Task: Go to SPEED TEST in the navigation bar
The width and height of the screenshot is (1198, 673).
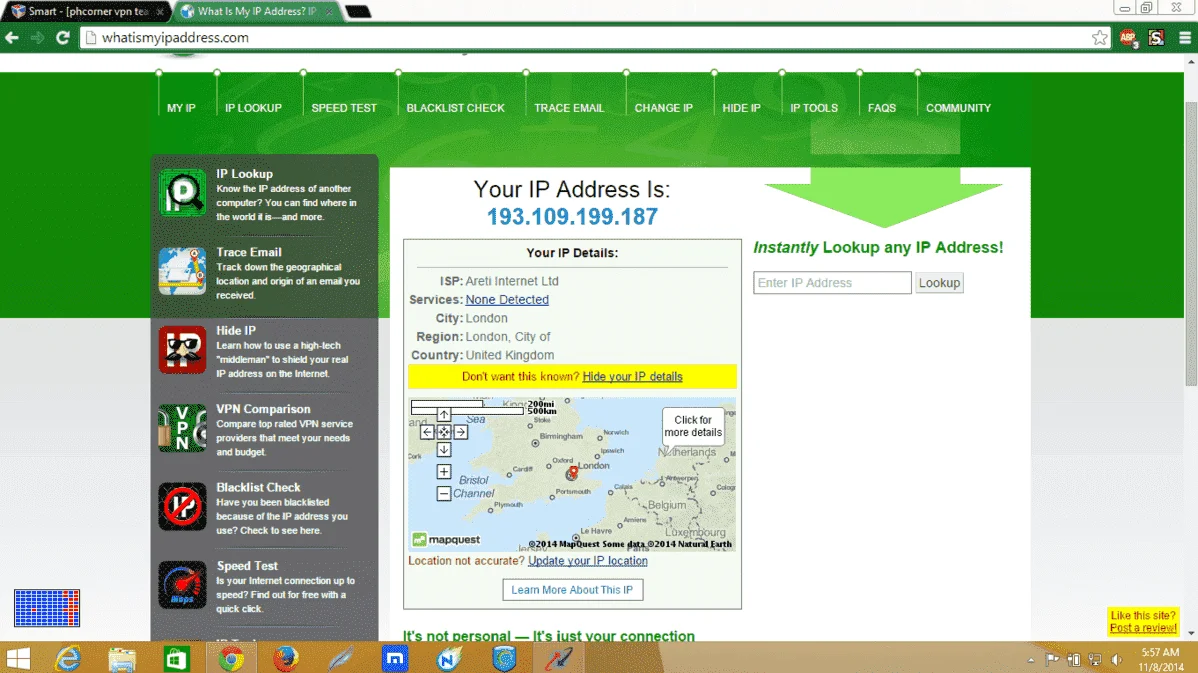Action: (x=344, y=108)
